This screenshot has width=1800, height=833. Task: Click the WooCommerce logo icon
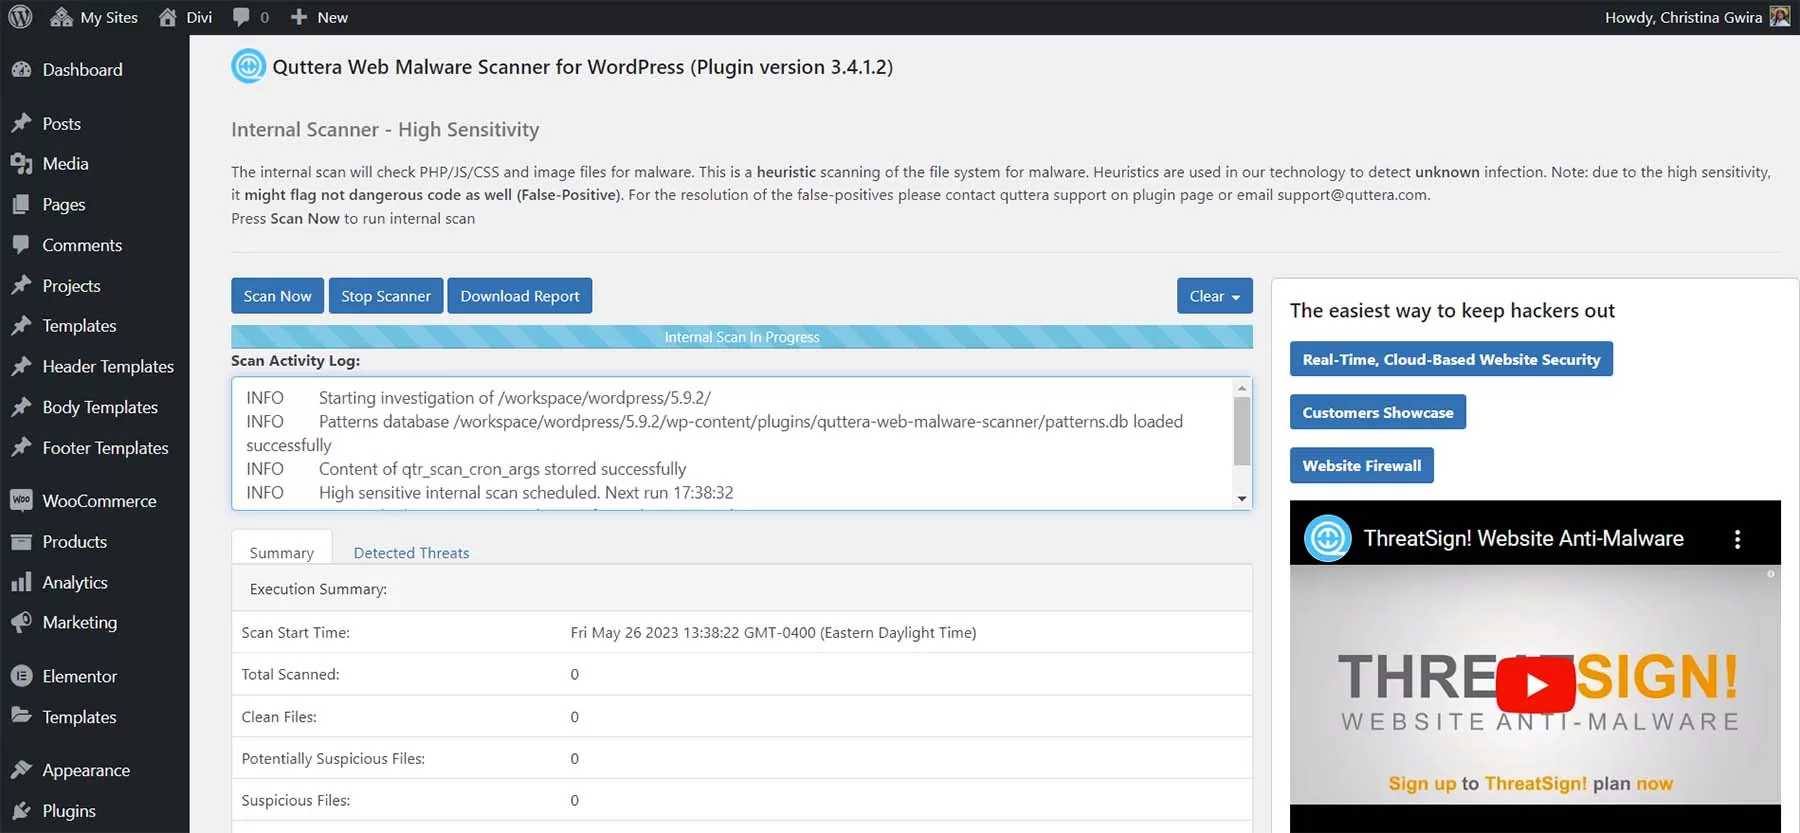point(21,500)
